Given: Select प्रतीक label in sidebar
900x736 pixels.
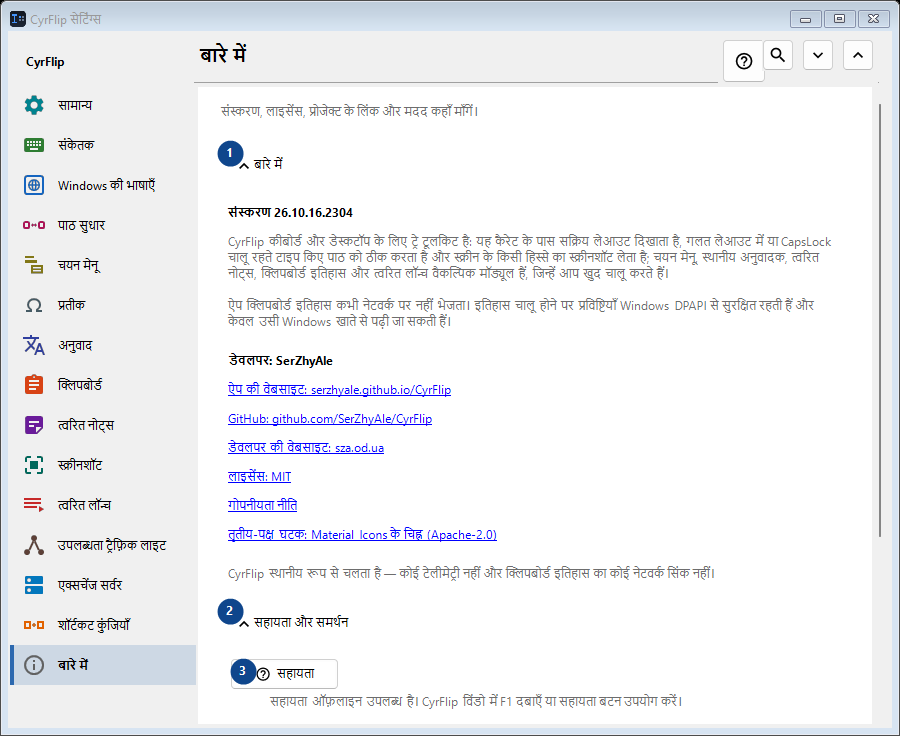Looking at the screenshot, I should tap(71, 305).
